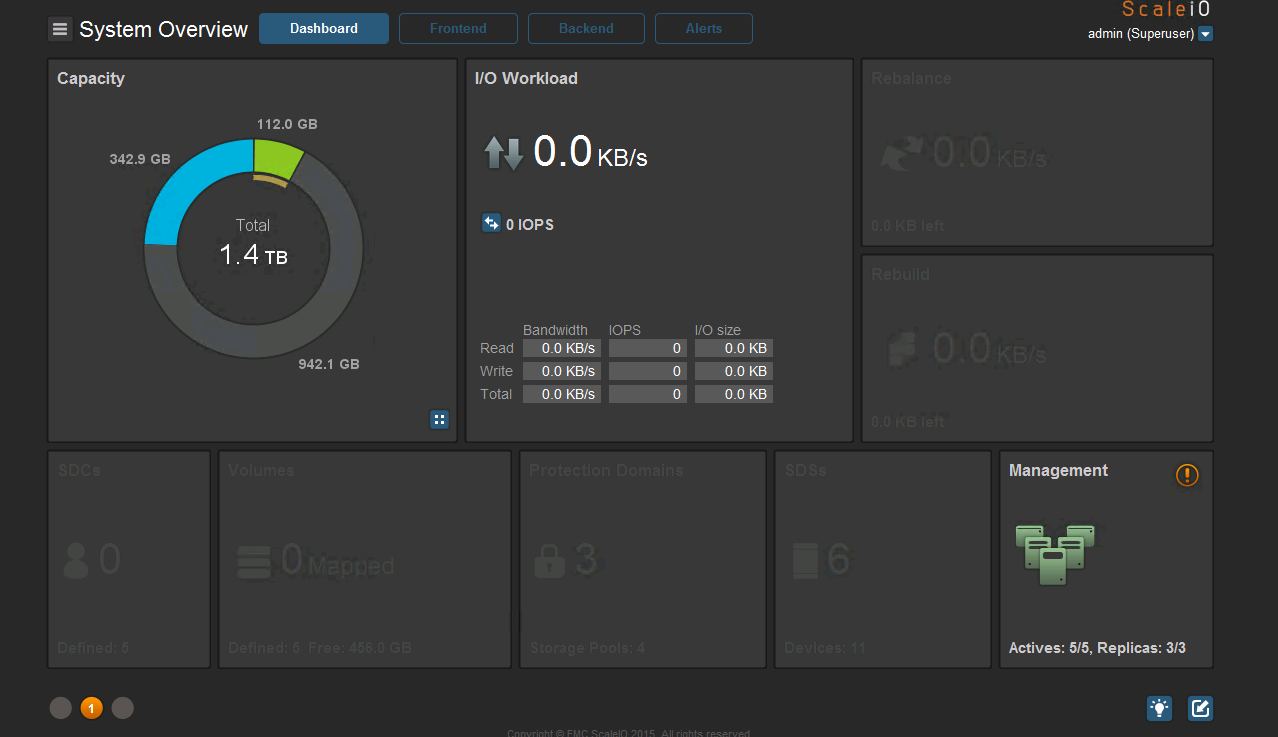Click the IOPS transfer icon in I/O Workload
This screenshot has width=1278, height=737.
pos(491,224)
